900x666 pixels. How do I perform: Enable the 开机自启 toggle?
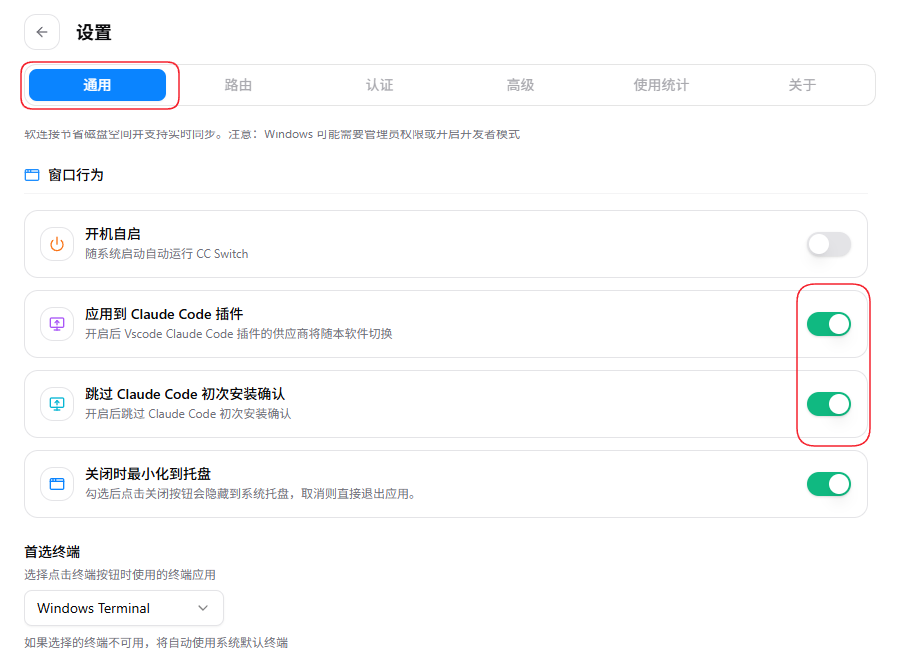click(x=828, y=244)
